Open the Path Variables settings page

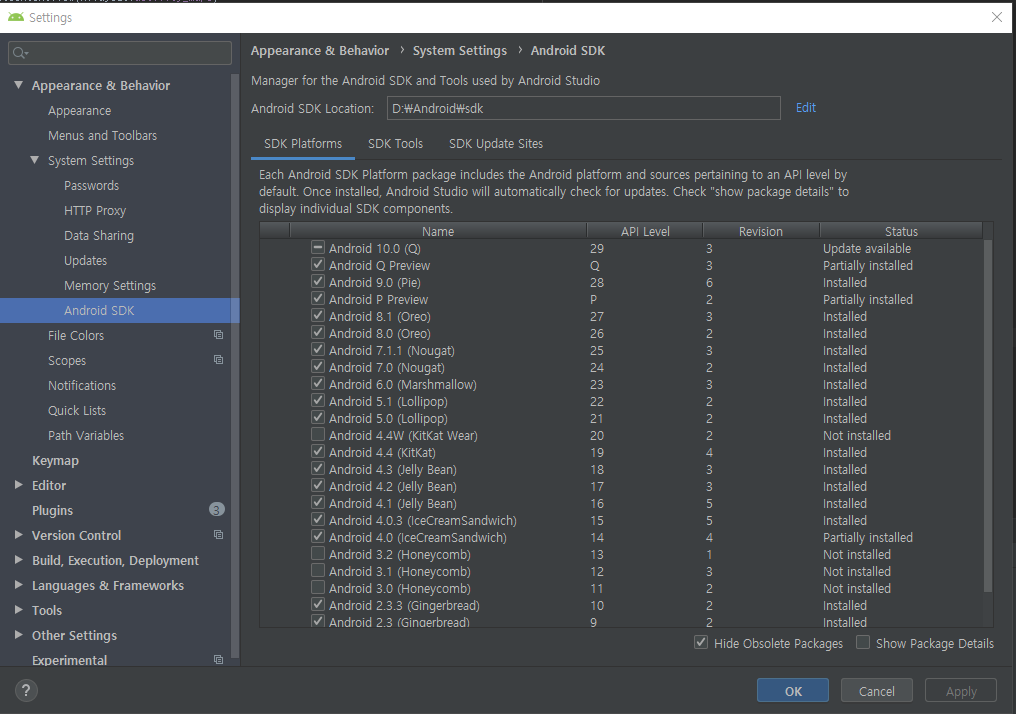coord(86,435)
